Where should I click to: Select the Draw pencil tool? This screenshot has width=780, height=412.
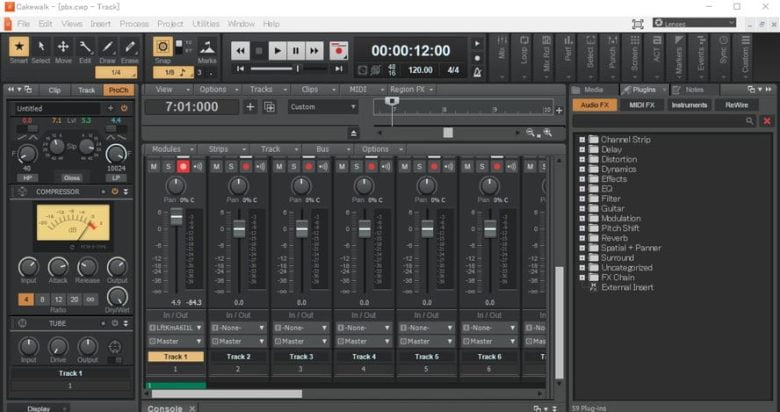pos(107,47)
